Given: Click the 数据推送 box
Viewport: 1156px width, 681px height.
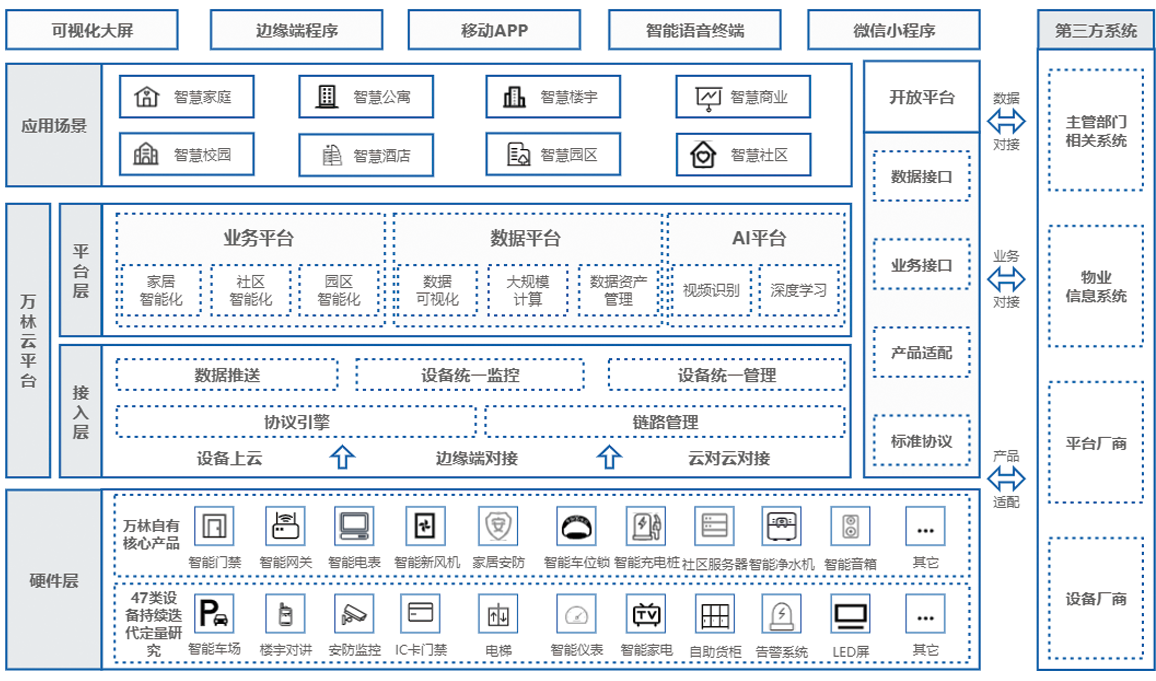Looking at the screenshot, I should [x=227, y=375].
